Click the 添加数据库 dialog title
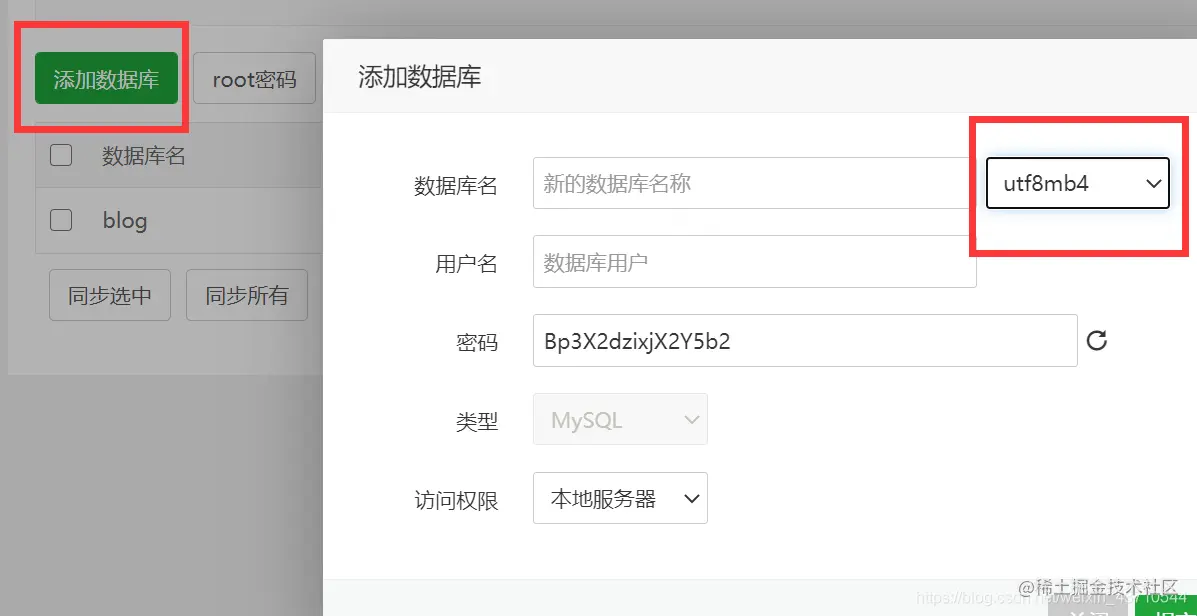Viewport: 1197px width, 616px height. (420, 77)
